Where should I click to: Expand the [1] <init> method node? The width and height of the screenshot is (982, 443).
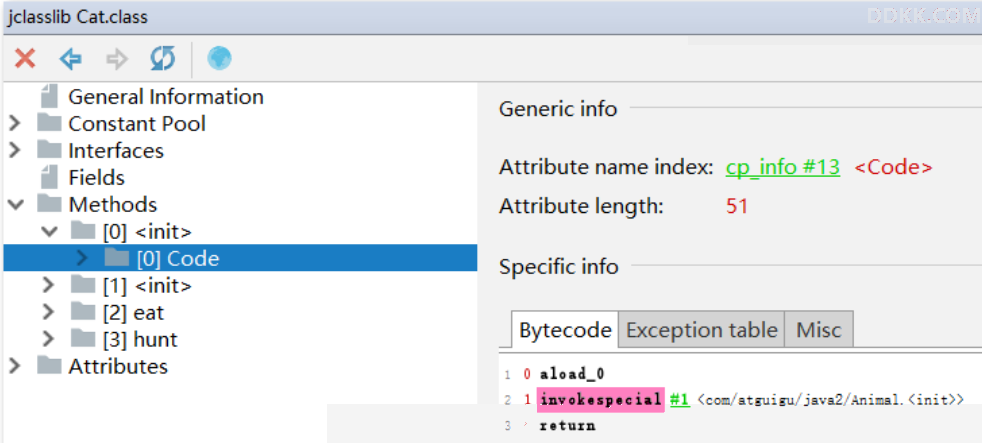48,285
